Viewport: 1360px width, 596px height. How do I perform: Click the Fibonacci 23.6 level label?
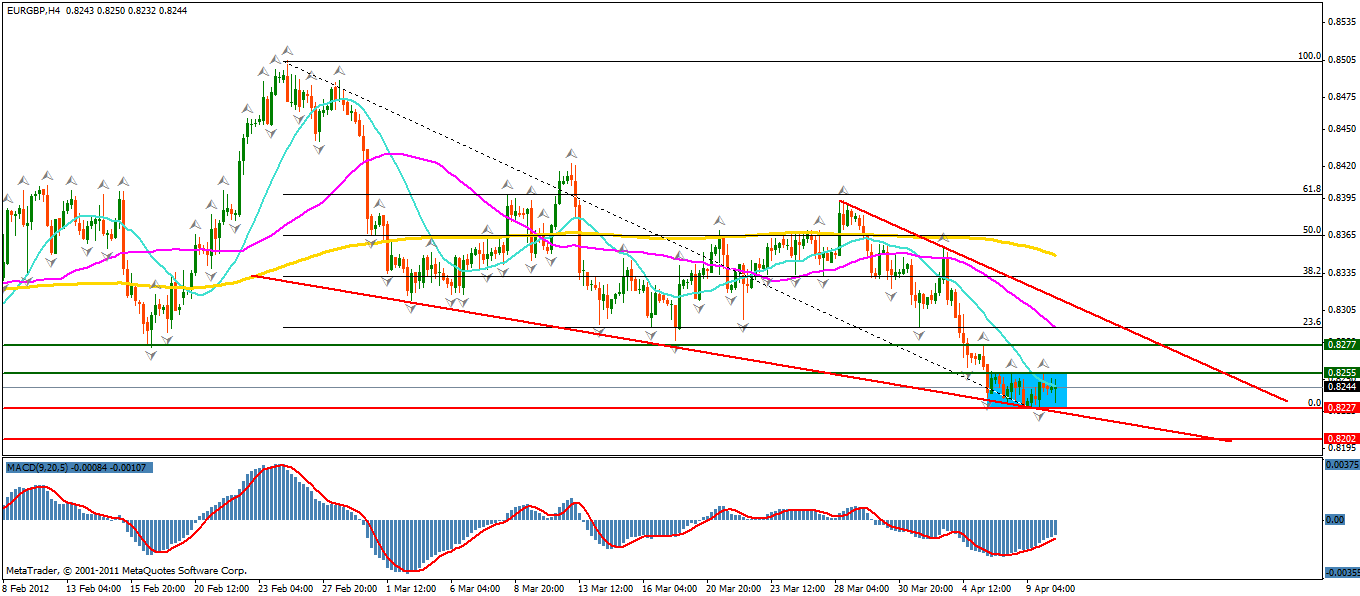point(1312,322)
